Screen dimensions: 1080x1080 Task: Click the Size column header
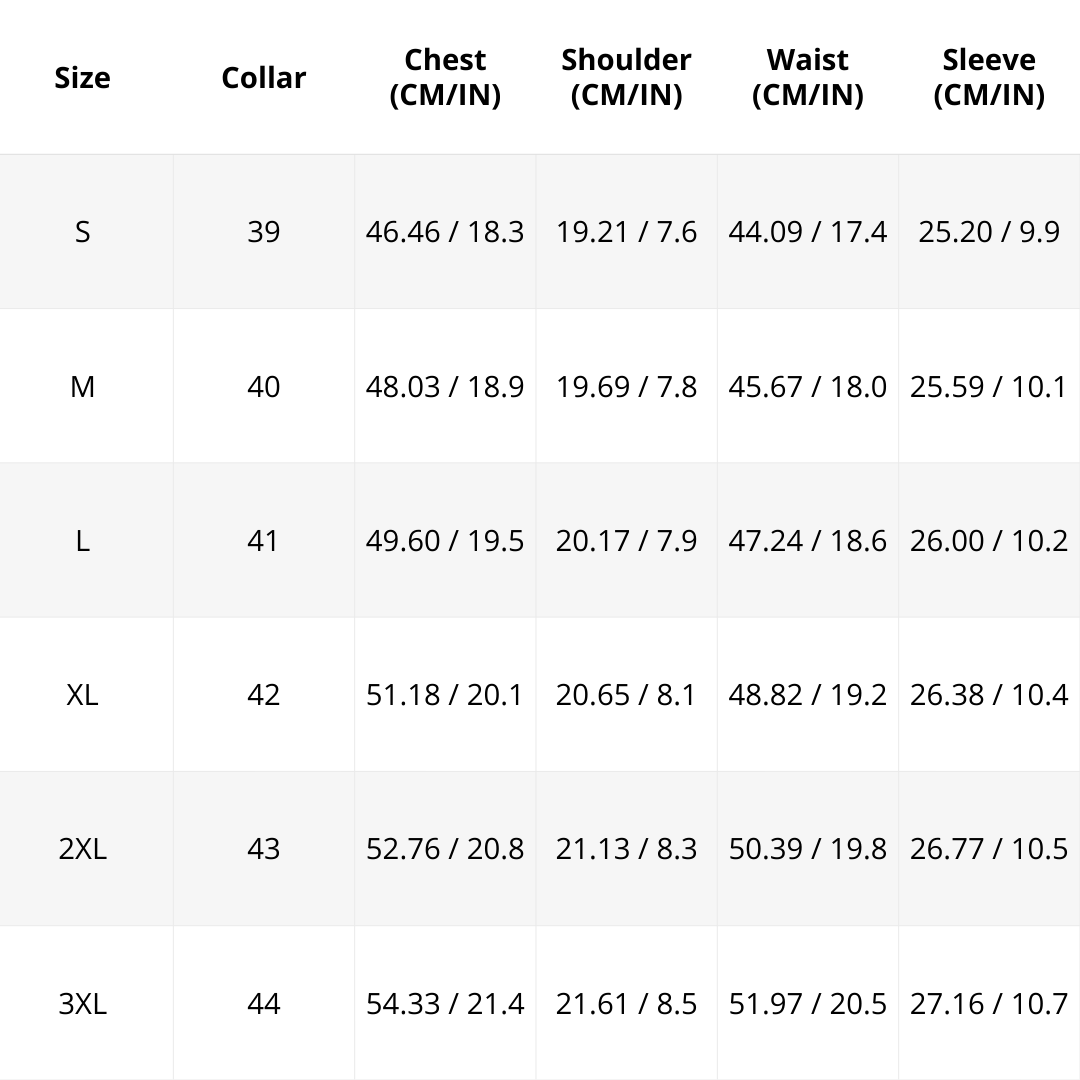pos(82,77)
